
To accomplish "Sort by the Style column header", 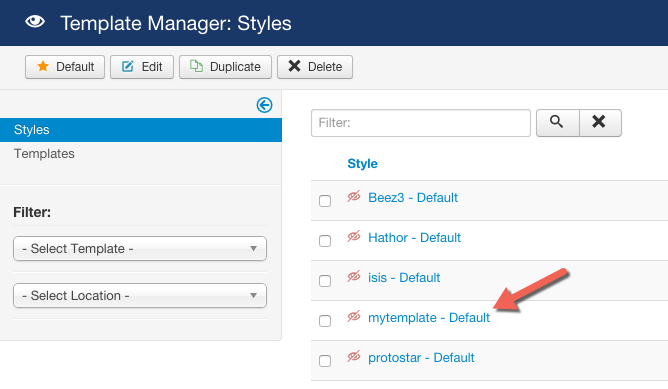I will [363, 164].
